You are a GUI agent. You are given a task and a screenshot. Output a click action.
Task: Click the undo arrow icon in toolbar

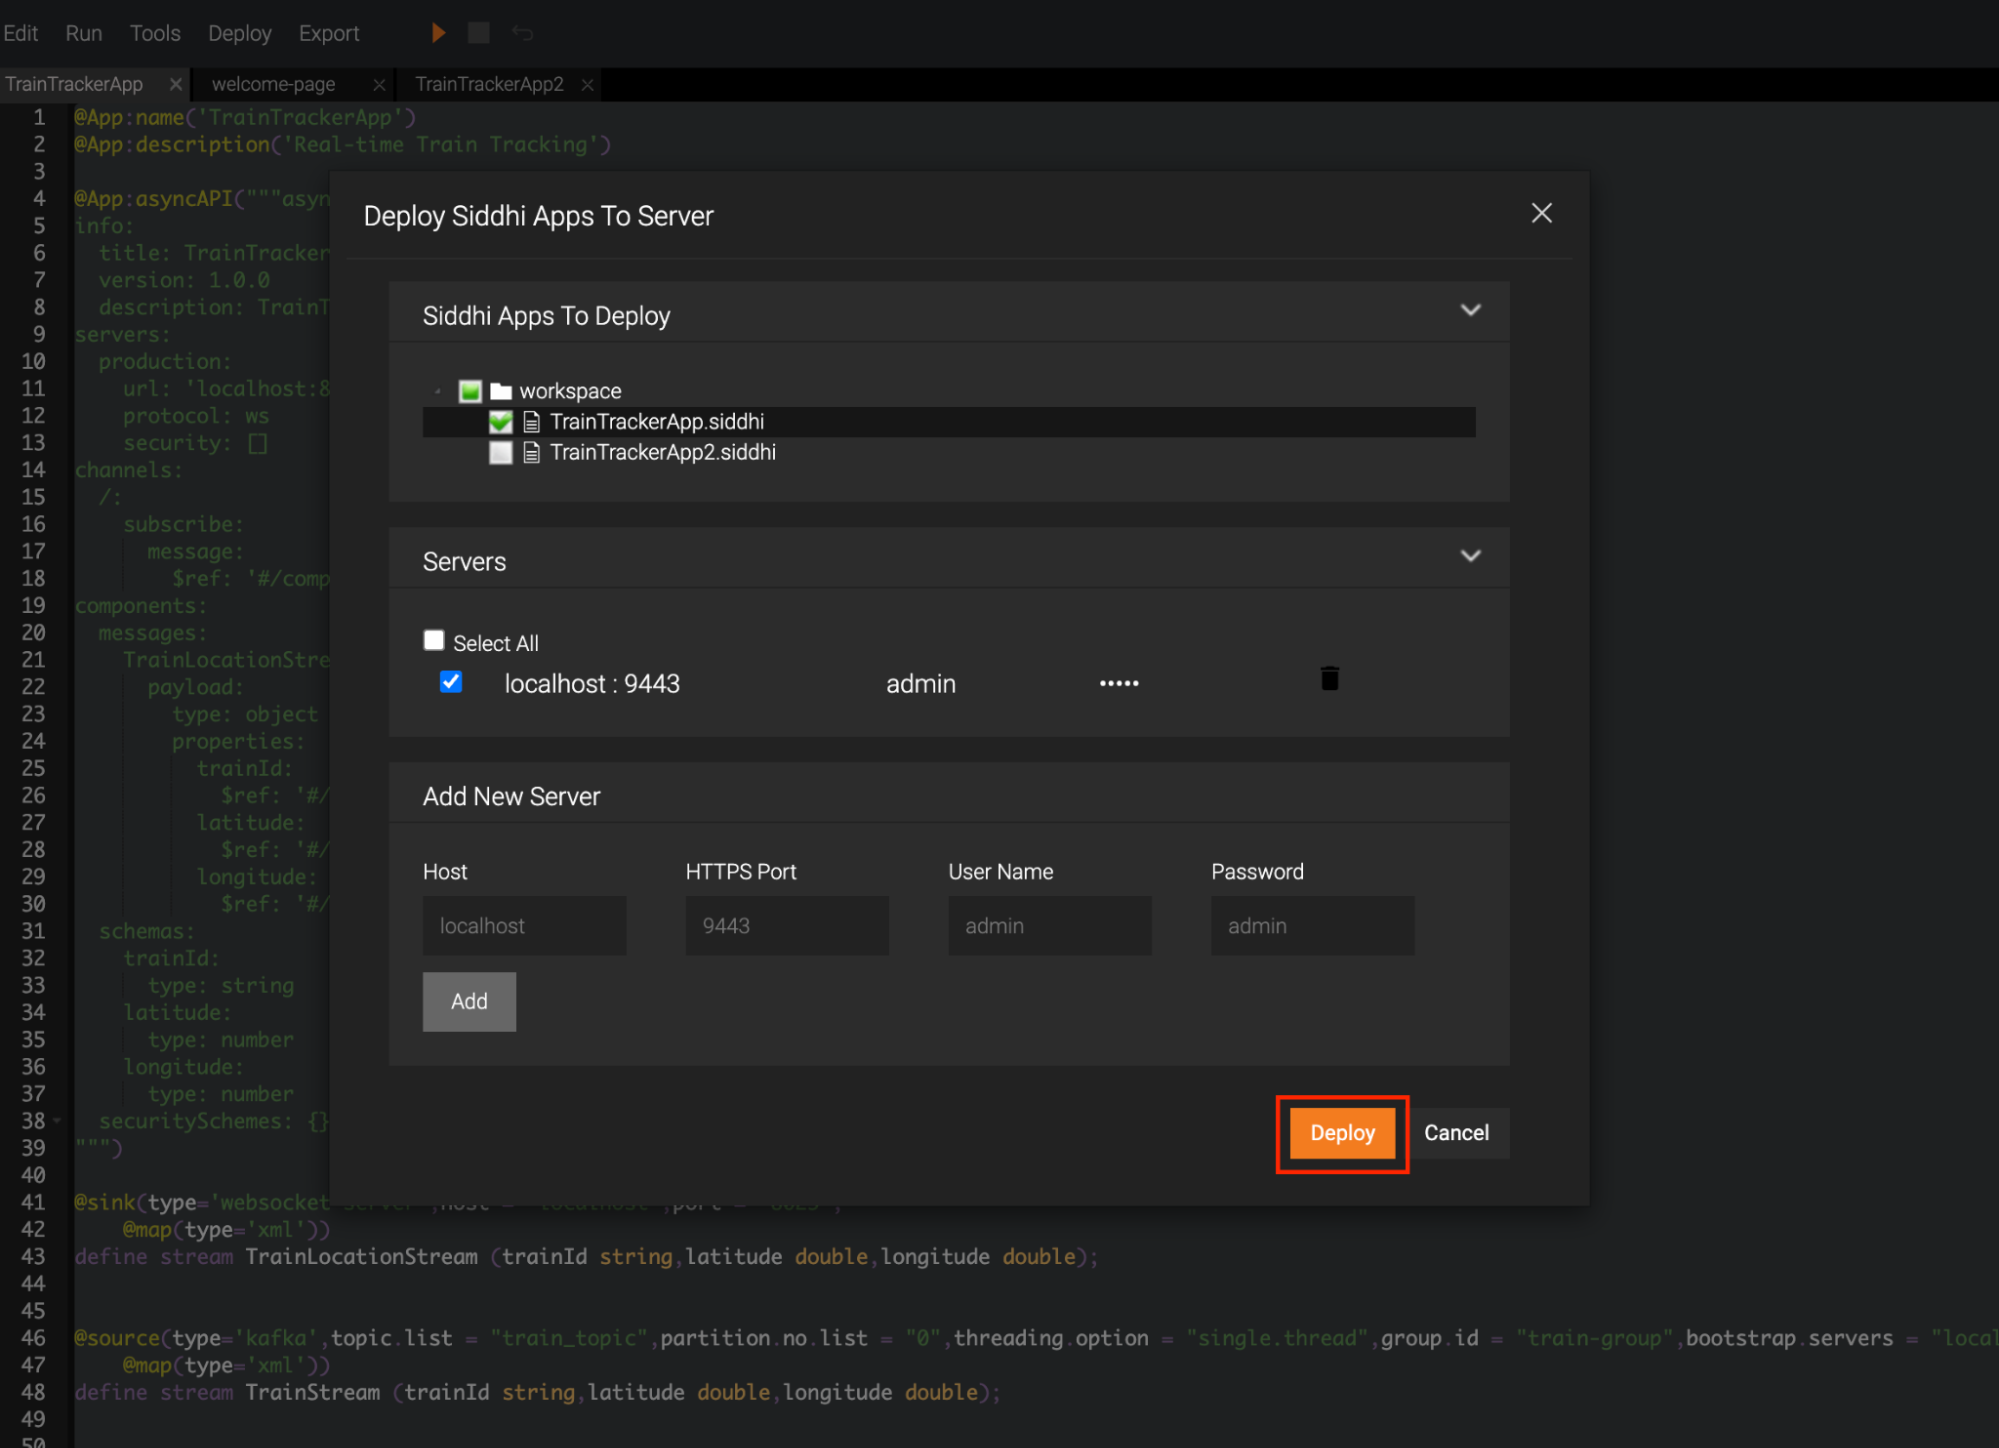pos(522,33)
